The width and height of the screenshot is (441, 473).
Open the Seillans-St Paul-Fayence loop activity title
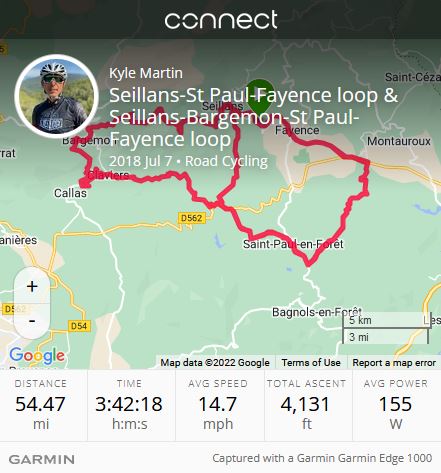click(x=254, y=117)
